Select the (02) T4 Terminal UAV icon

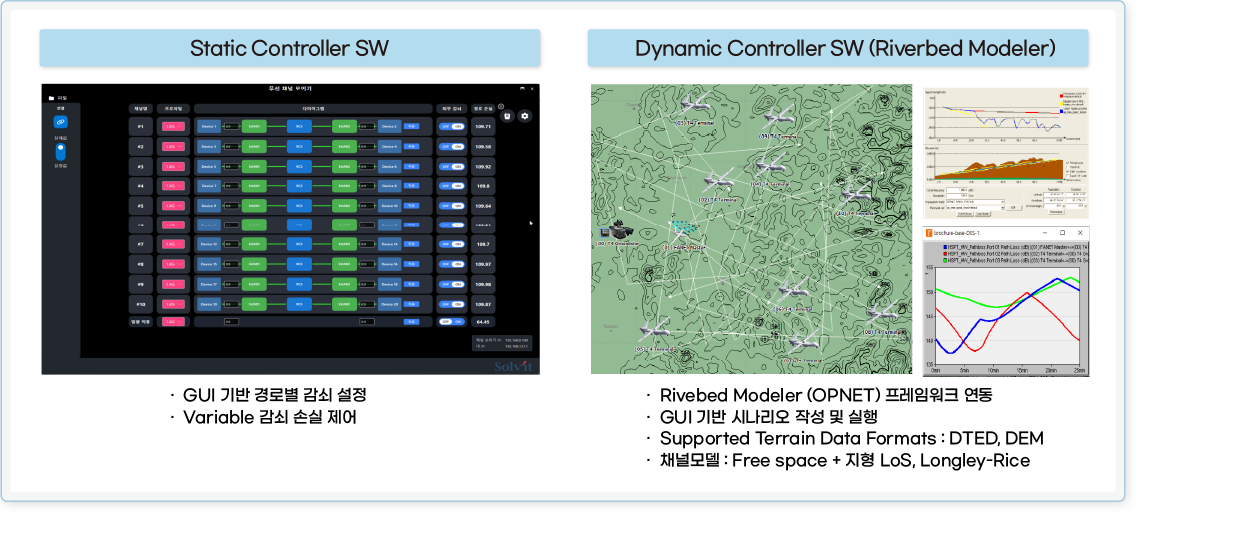718,181
